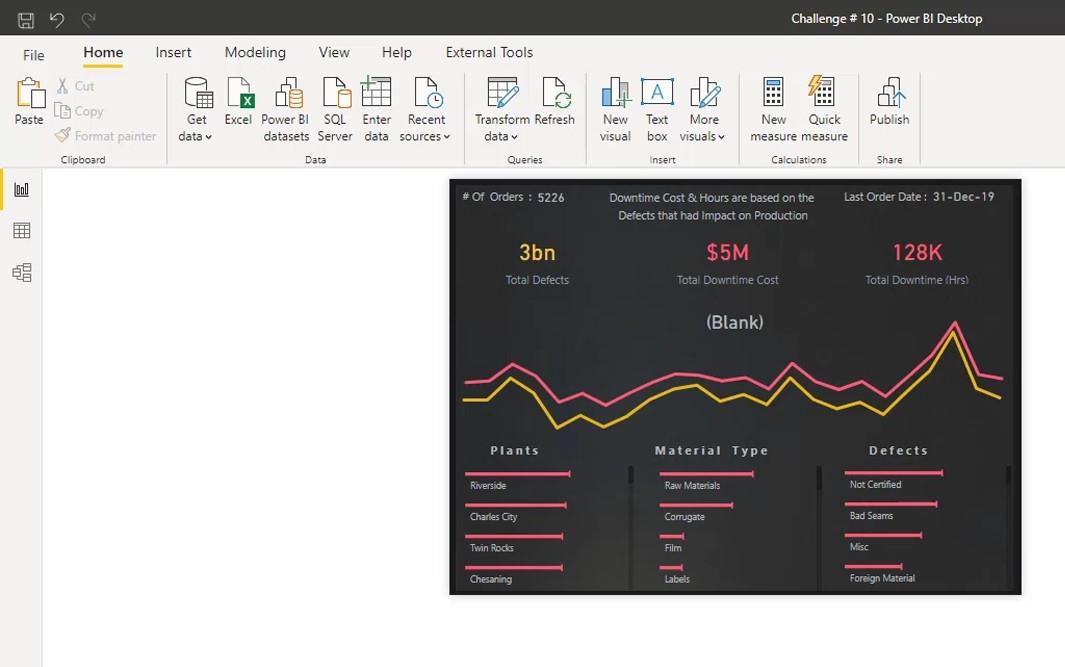Click the # Of Orders 5226 label
Viewport: 1065px width, 667px height.
pos(513,197)
